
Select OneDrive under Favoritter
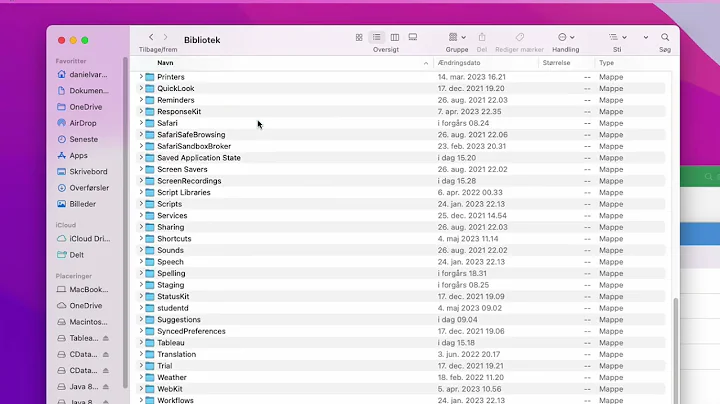click(x=79, y=107)
